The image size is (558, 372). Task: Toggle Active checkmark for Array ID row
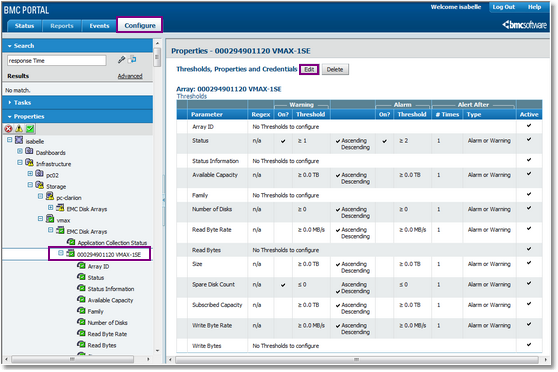point(529,126)
